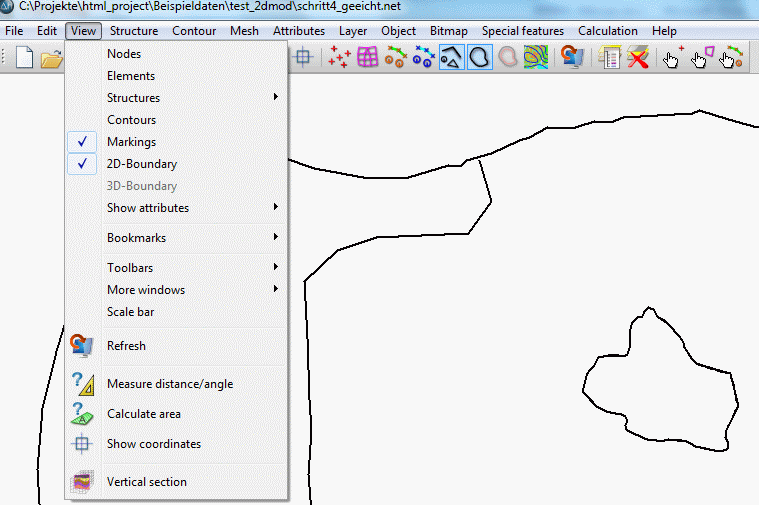Image resolution: width=759 pixels, height=505 pixels.
Task: Open the Calculation menu
Action: [x=608, y=31]
